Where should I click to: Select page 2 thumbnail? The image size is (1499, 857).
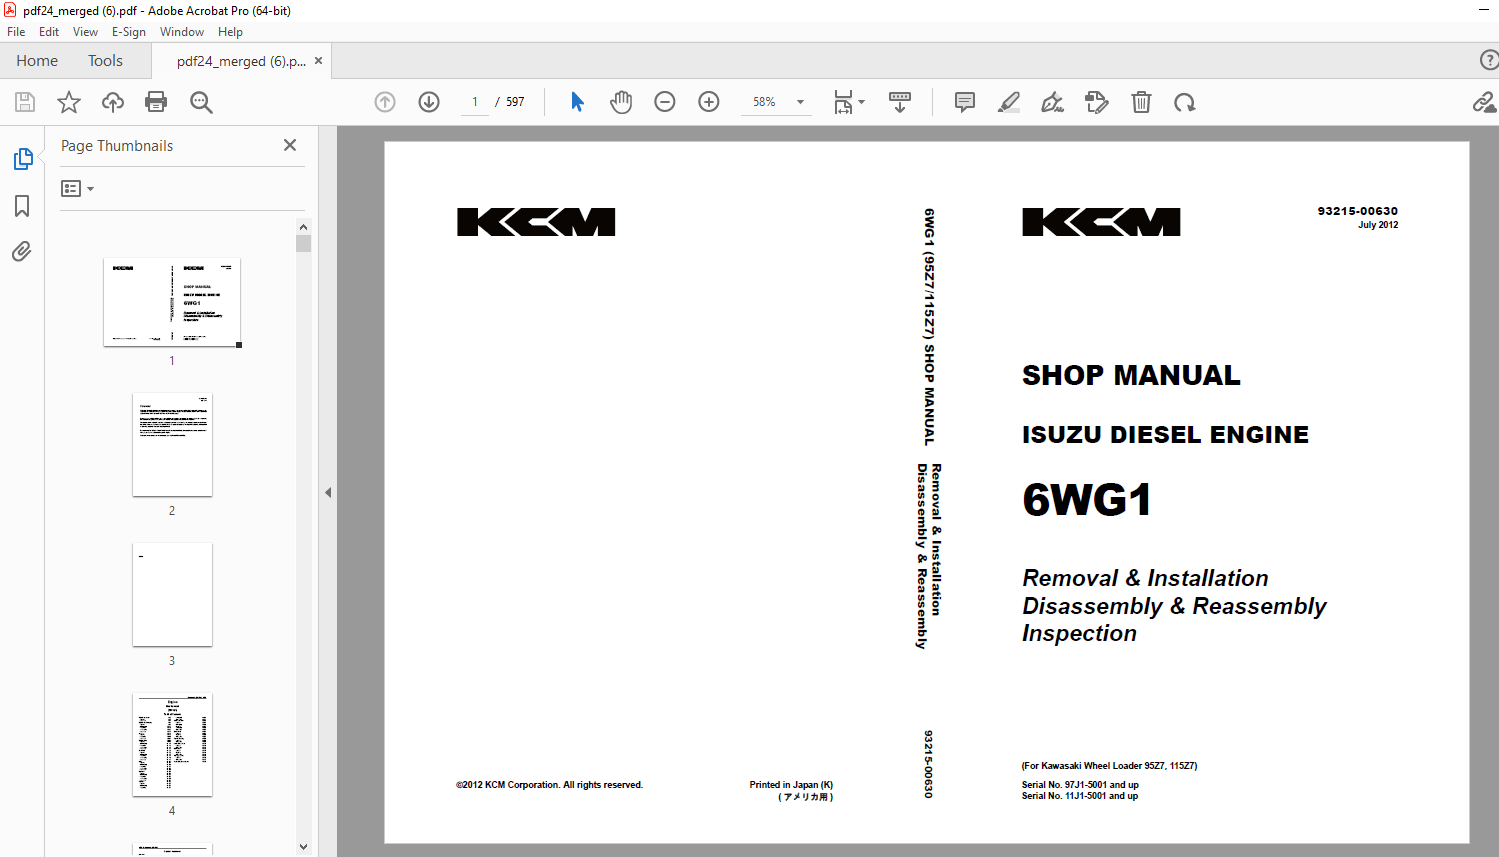tap(172, 444)
